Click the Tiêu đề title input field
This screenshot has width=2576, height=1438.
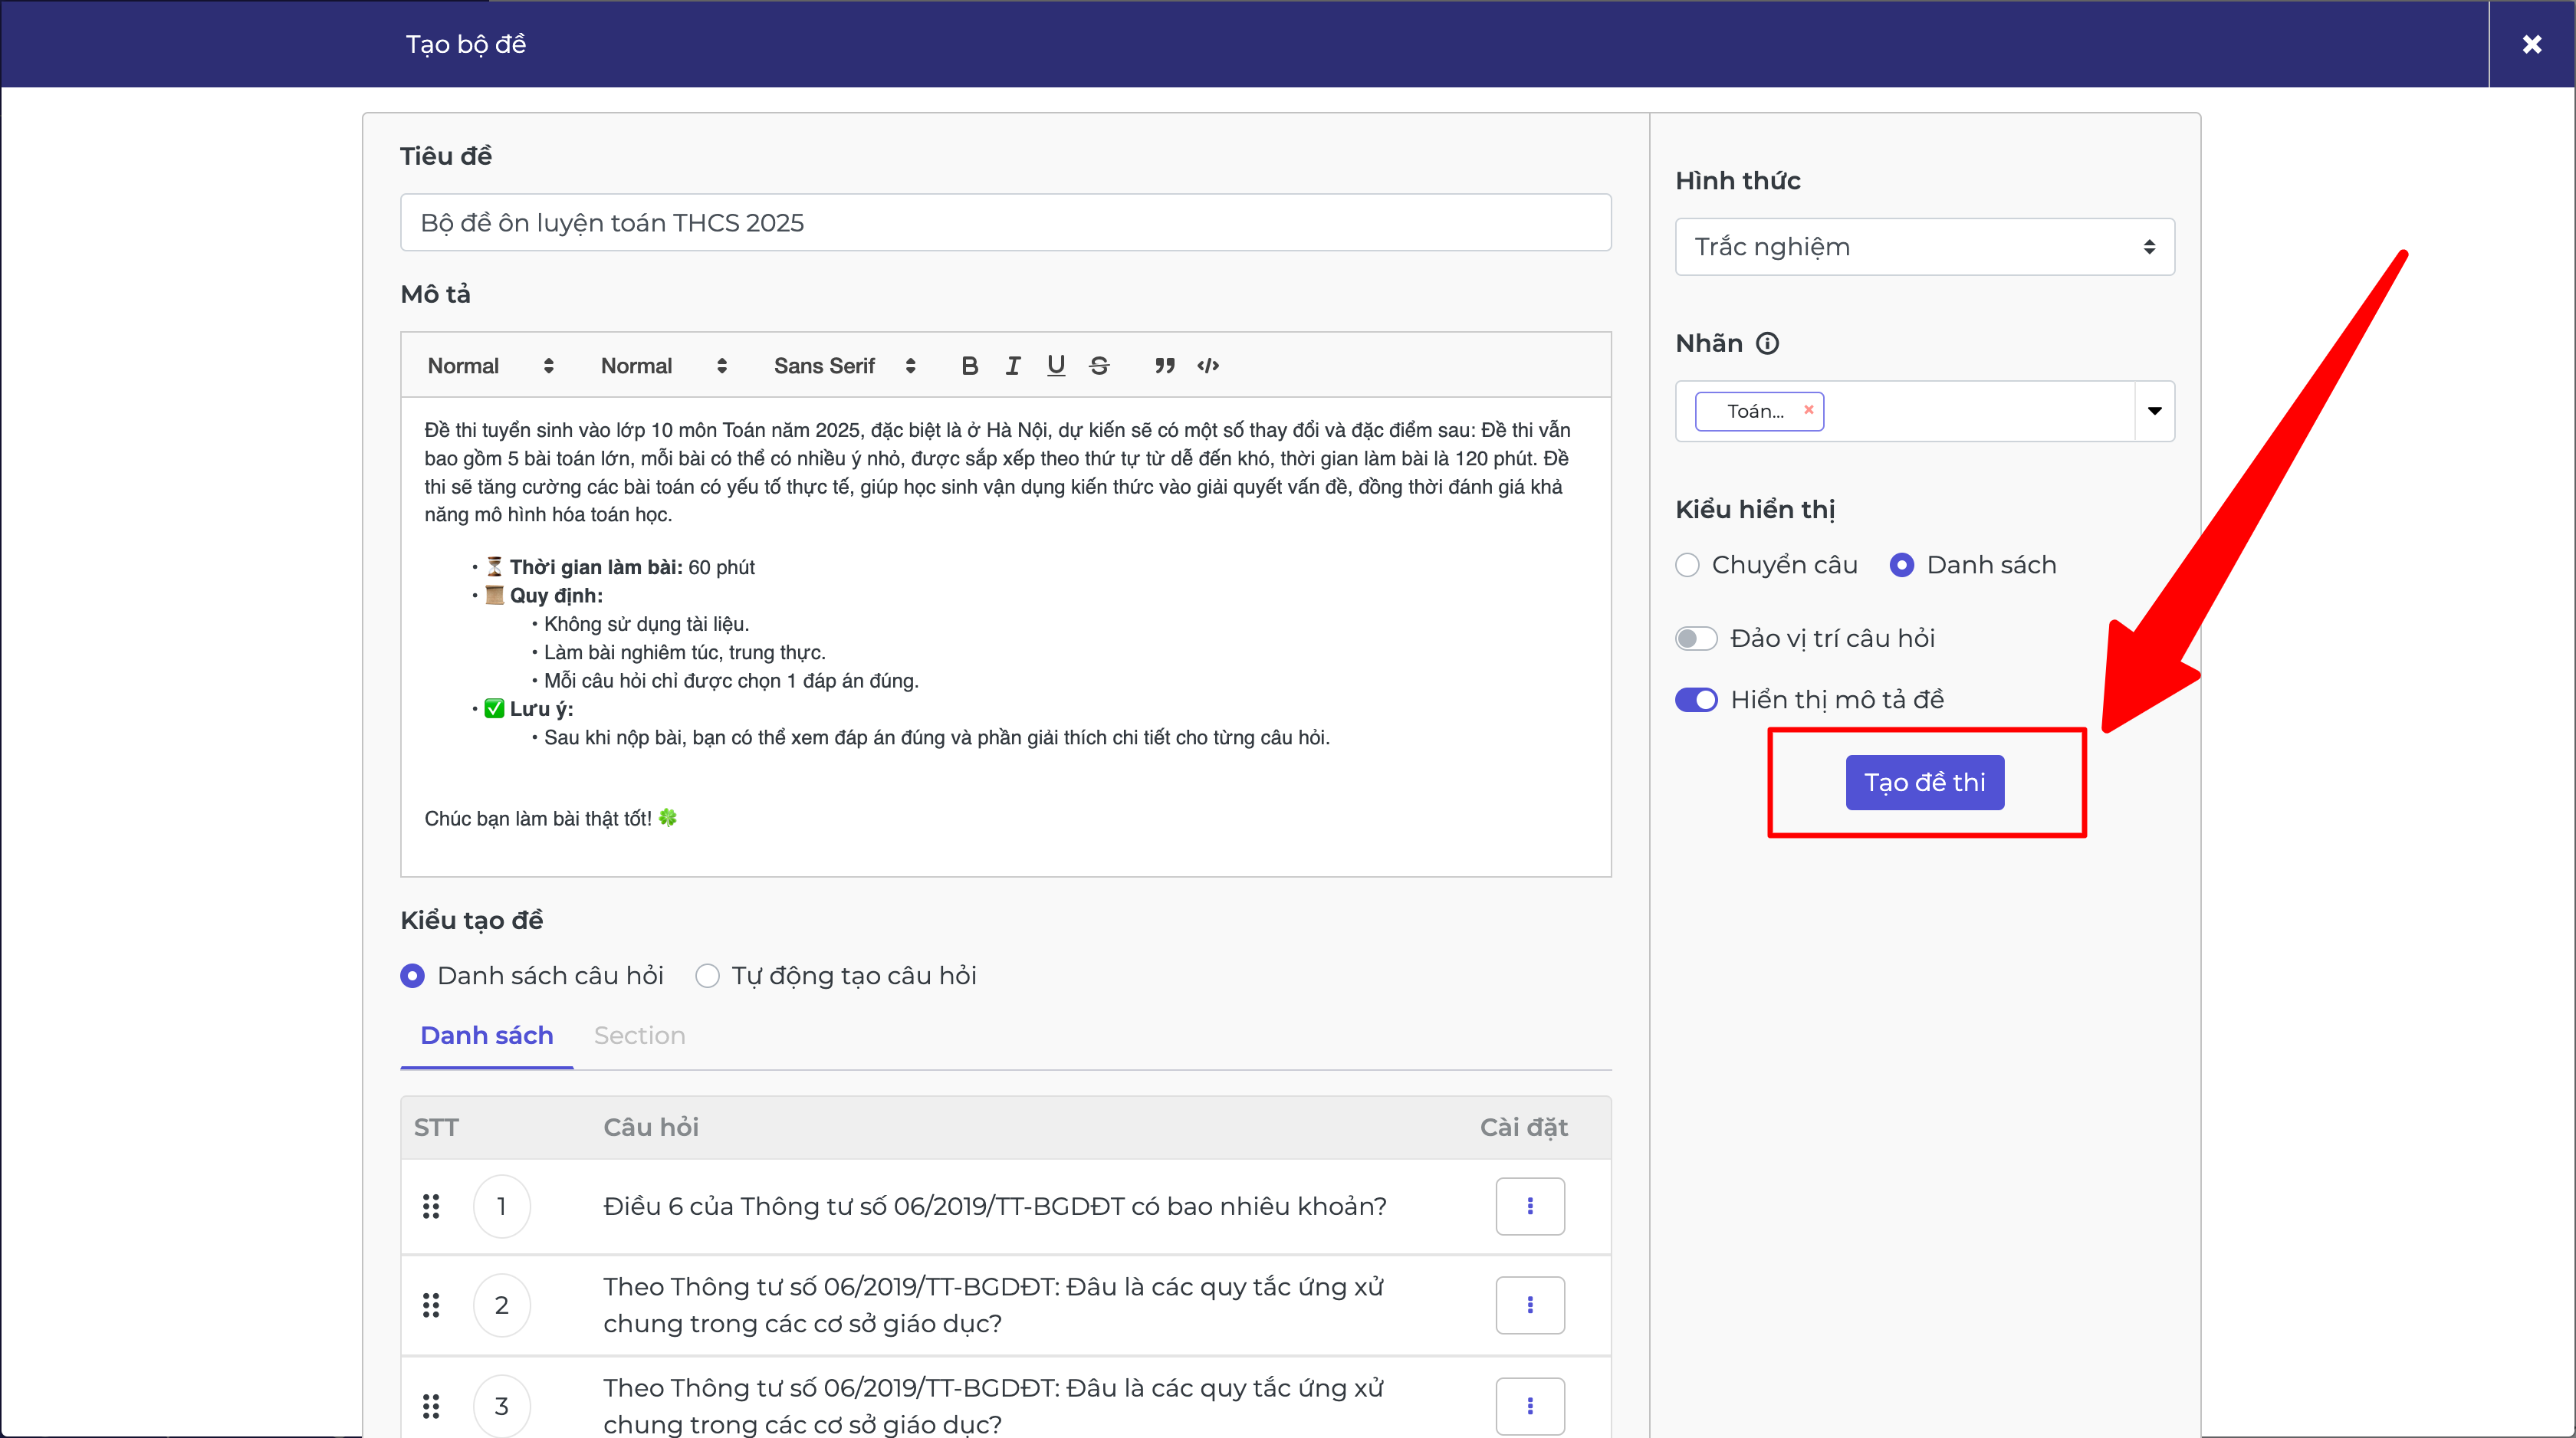(1005, 223)
